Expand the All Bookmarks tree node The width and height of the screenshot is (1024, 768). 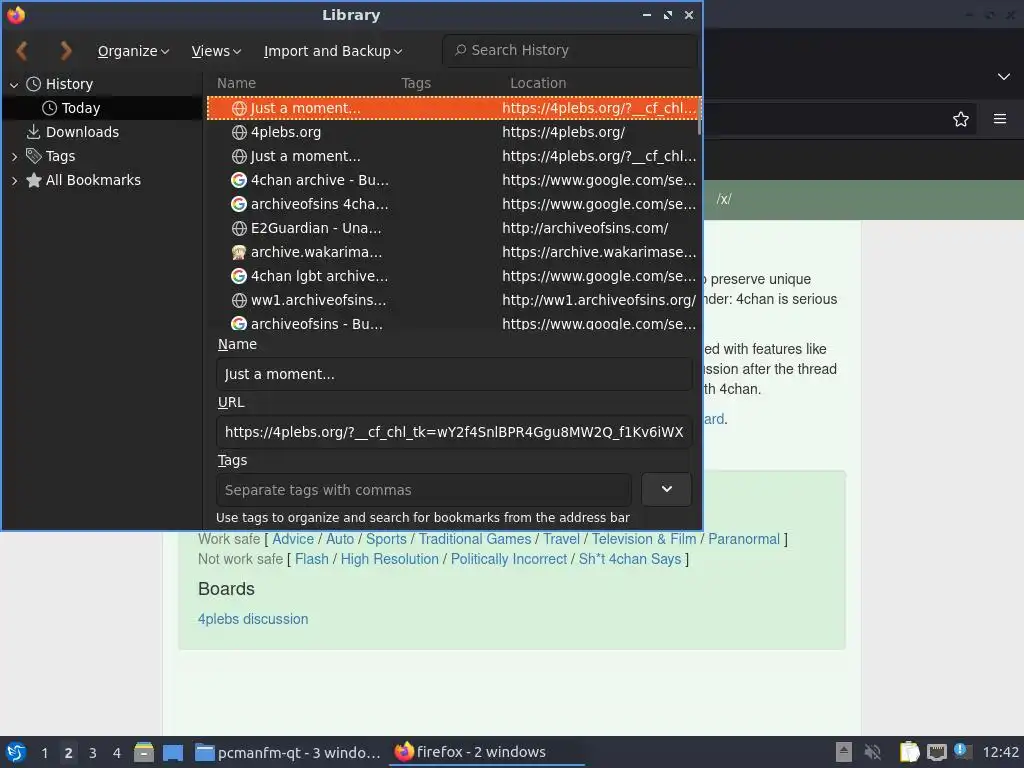point(14,181)
